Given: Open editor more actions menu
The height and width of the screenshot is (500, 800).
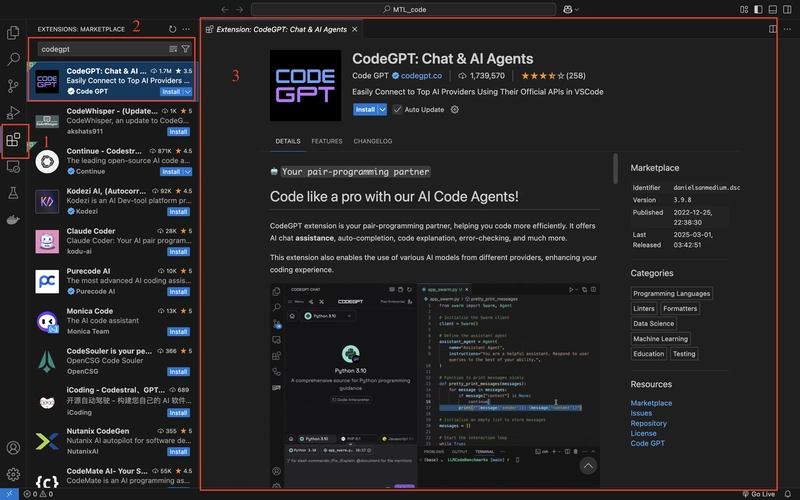Looking at the screenshot, I should click(x=787, y=29).
